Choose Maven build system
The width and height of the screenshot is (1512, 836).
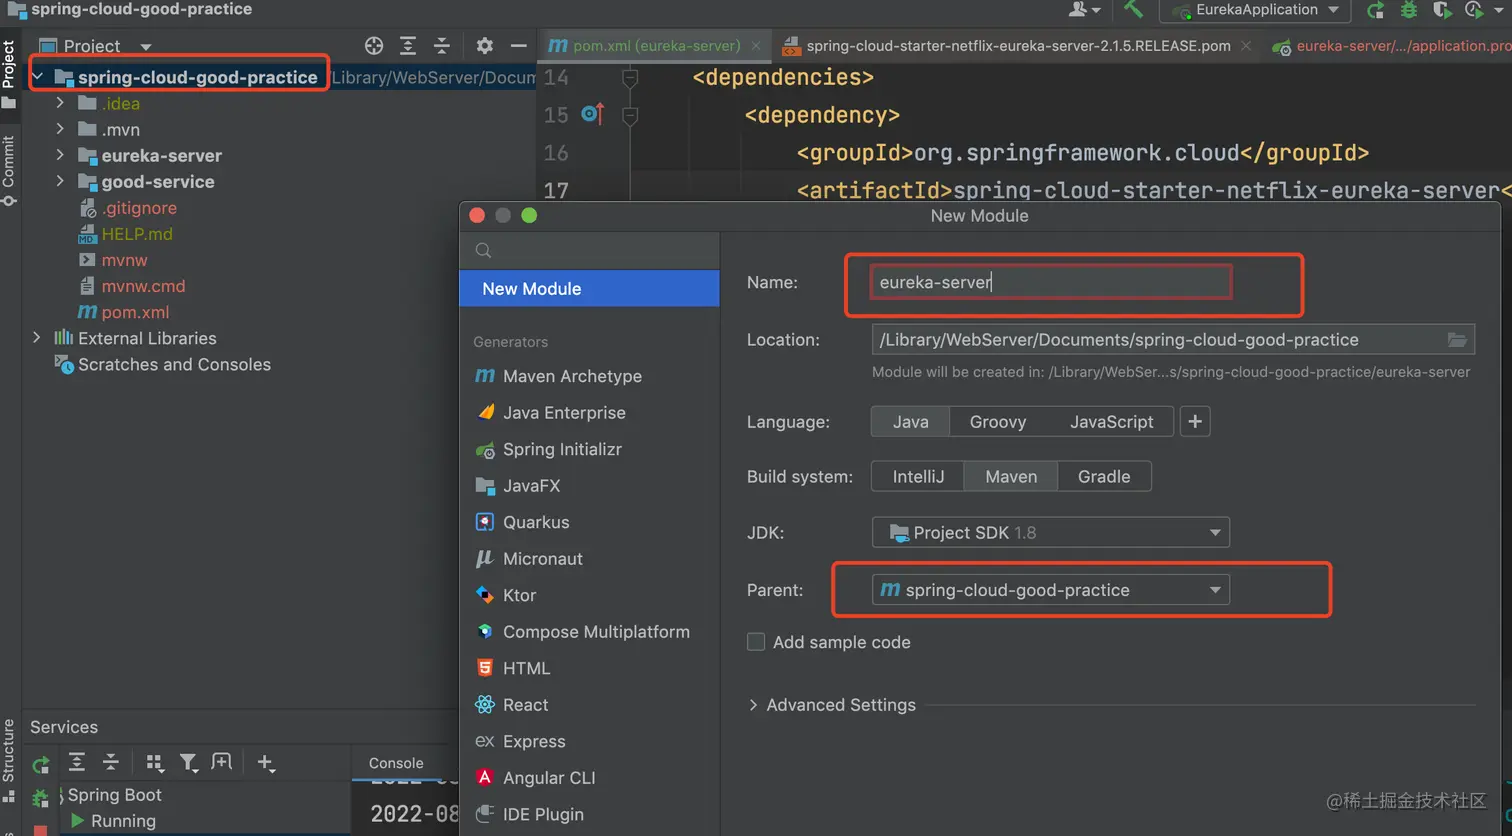pos(1011,477)
